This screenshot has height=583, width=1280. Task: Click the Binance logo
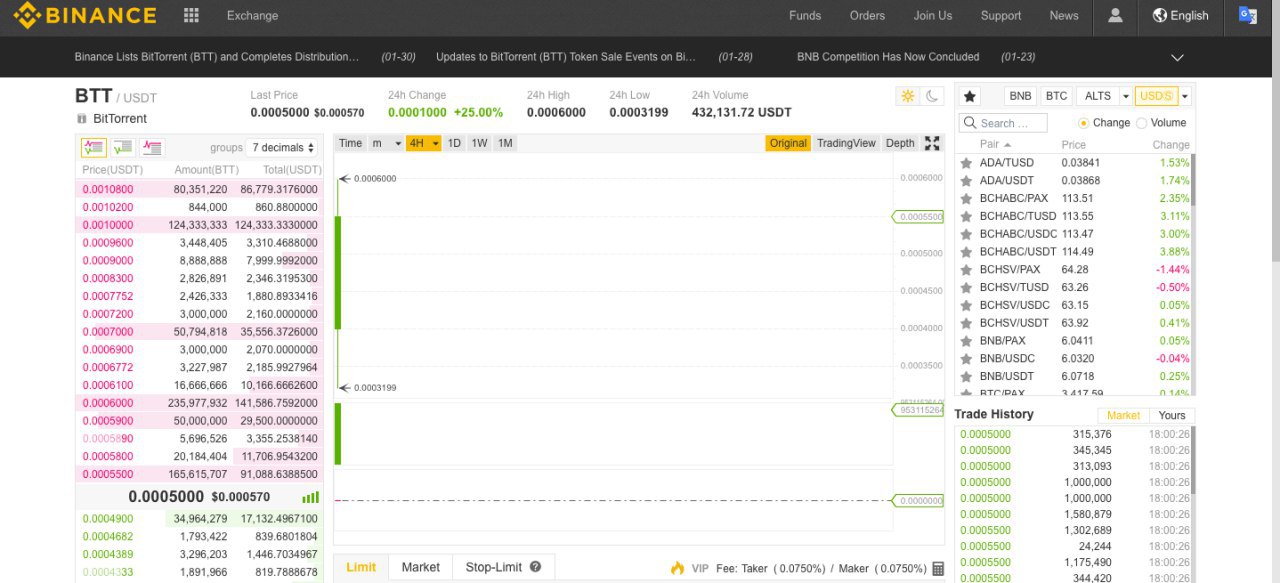point(85,15)
